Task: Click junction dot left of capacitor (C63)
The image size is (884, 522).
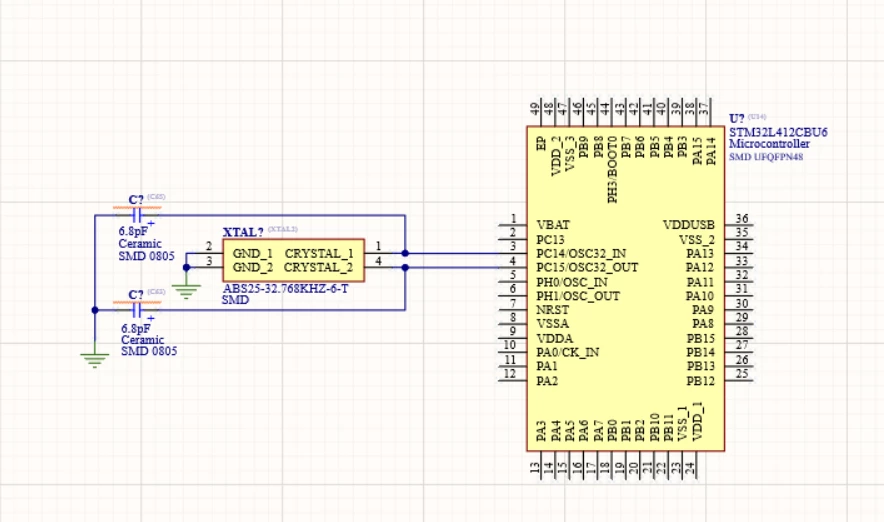Action: point(95,310)
